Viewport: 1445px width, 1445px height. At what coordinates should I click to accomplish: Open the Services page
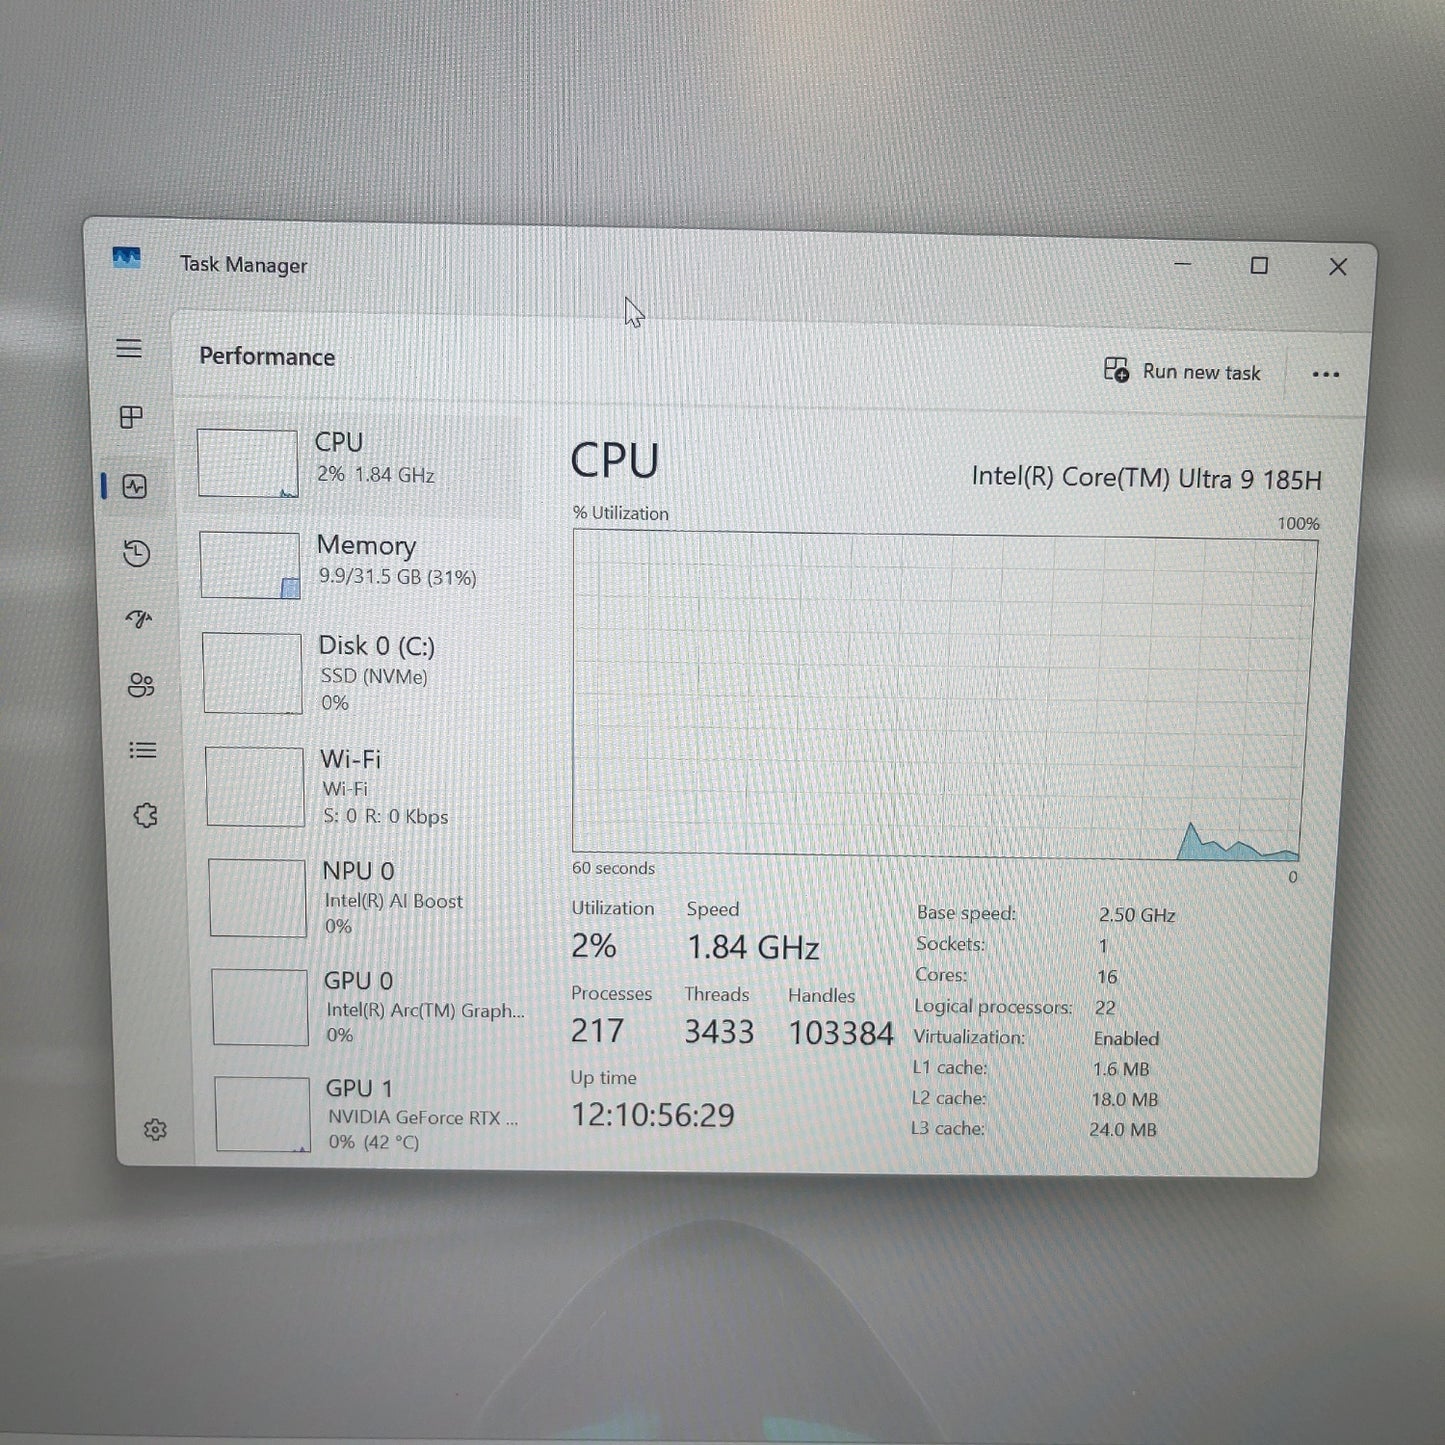tap(145, 817)
